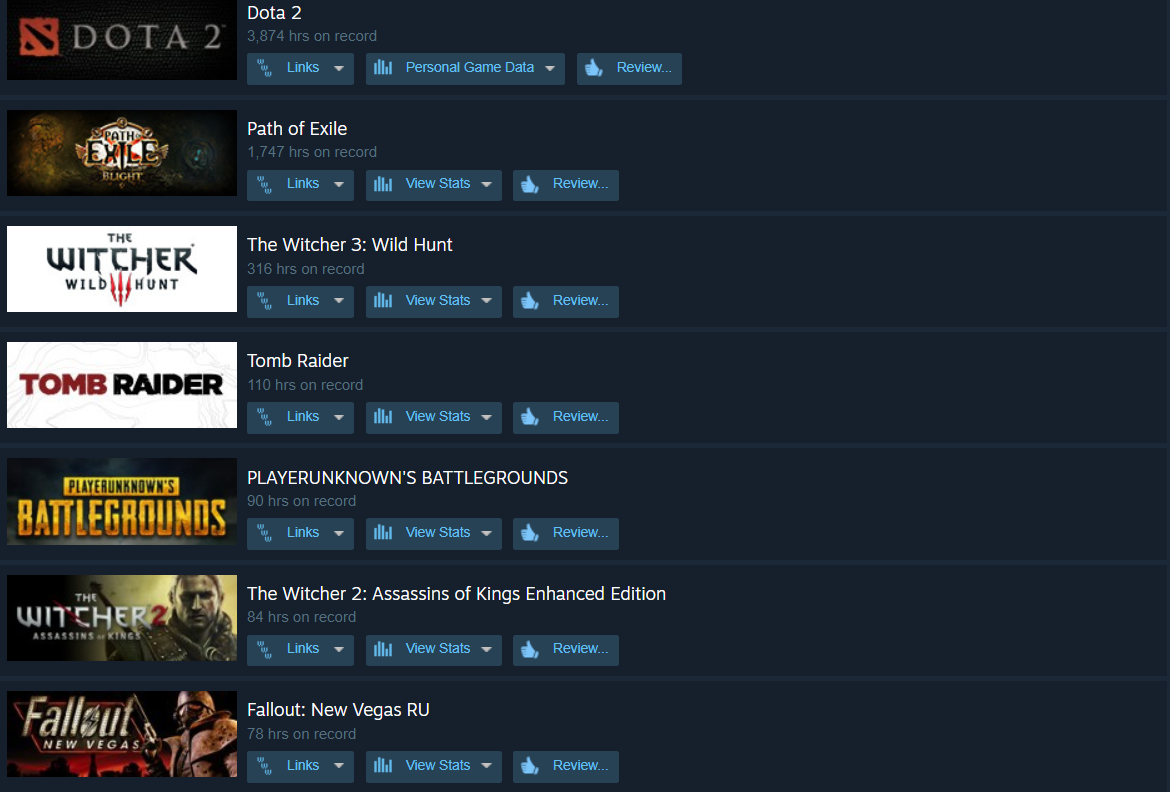Click the thumbs-up icon for Tomb Raider review
The image size is (1170, 792).
530,417
